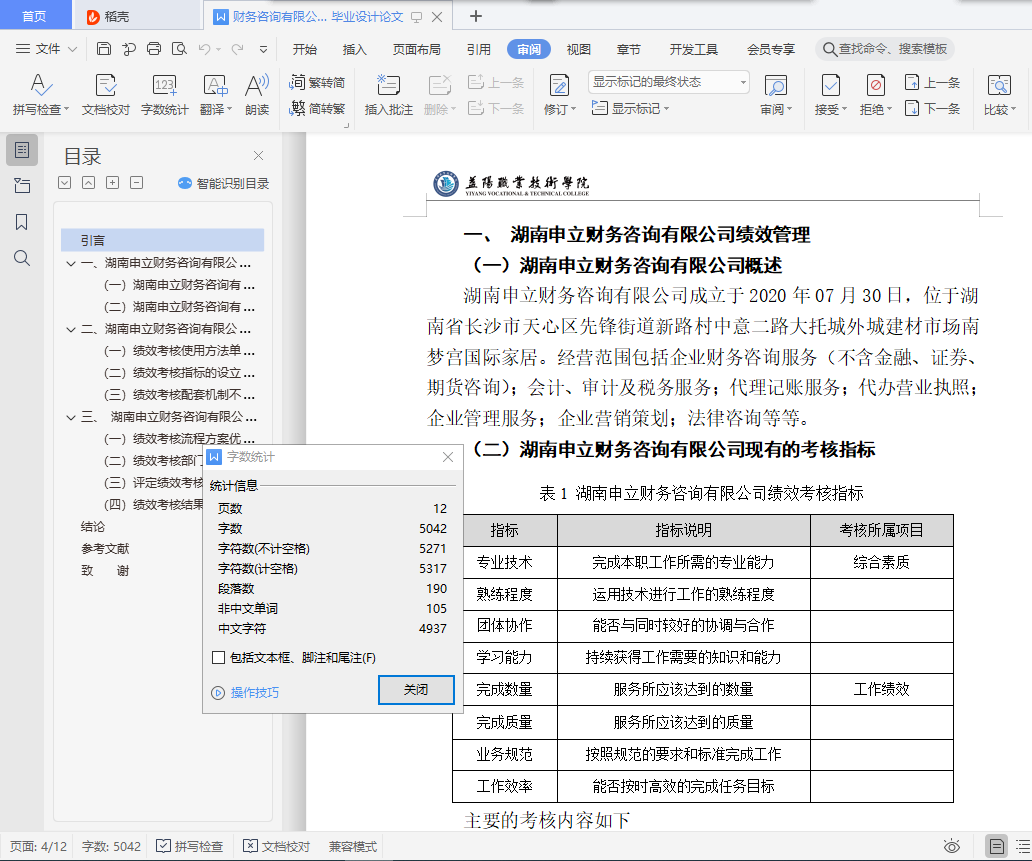Open Print Preview from quick access toolbar

(179, 49)
